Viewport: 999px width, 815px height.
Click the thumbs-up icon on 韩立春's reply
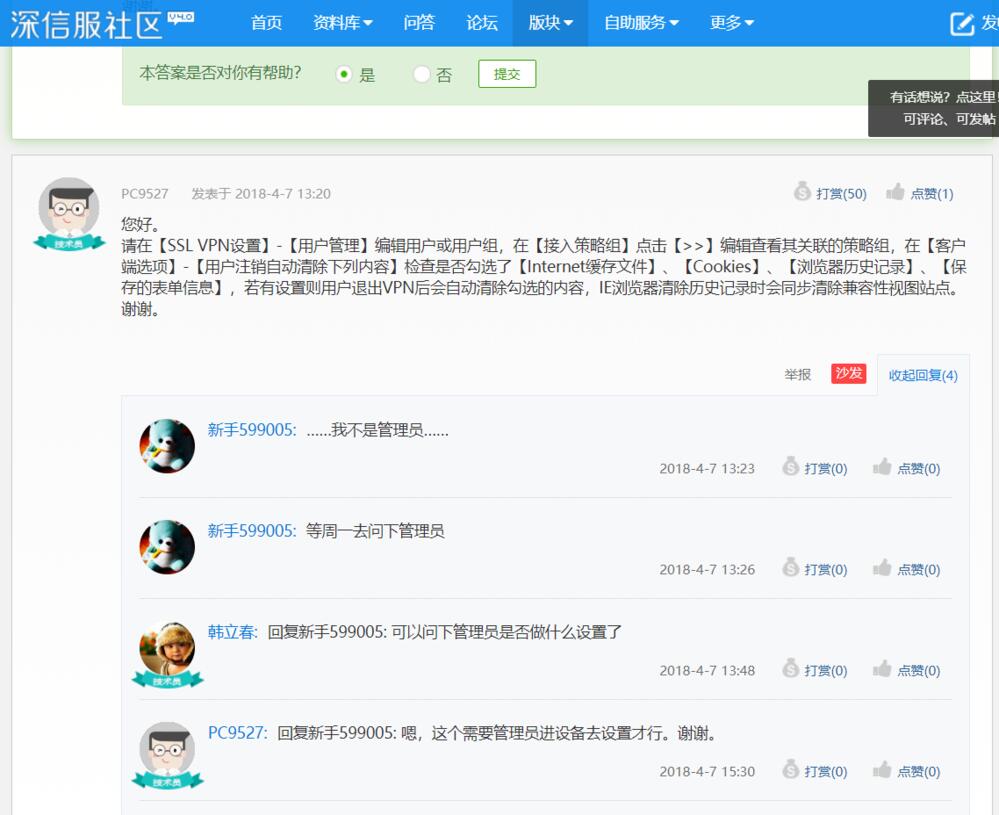point(882,668)
